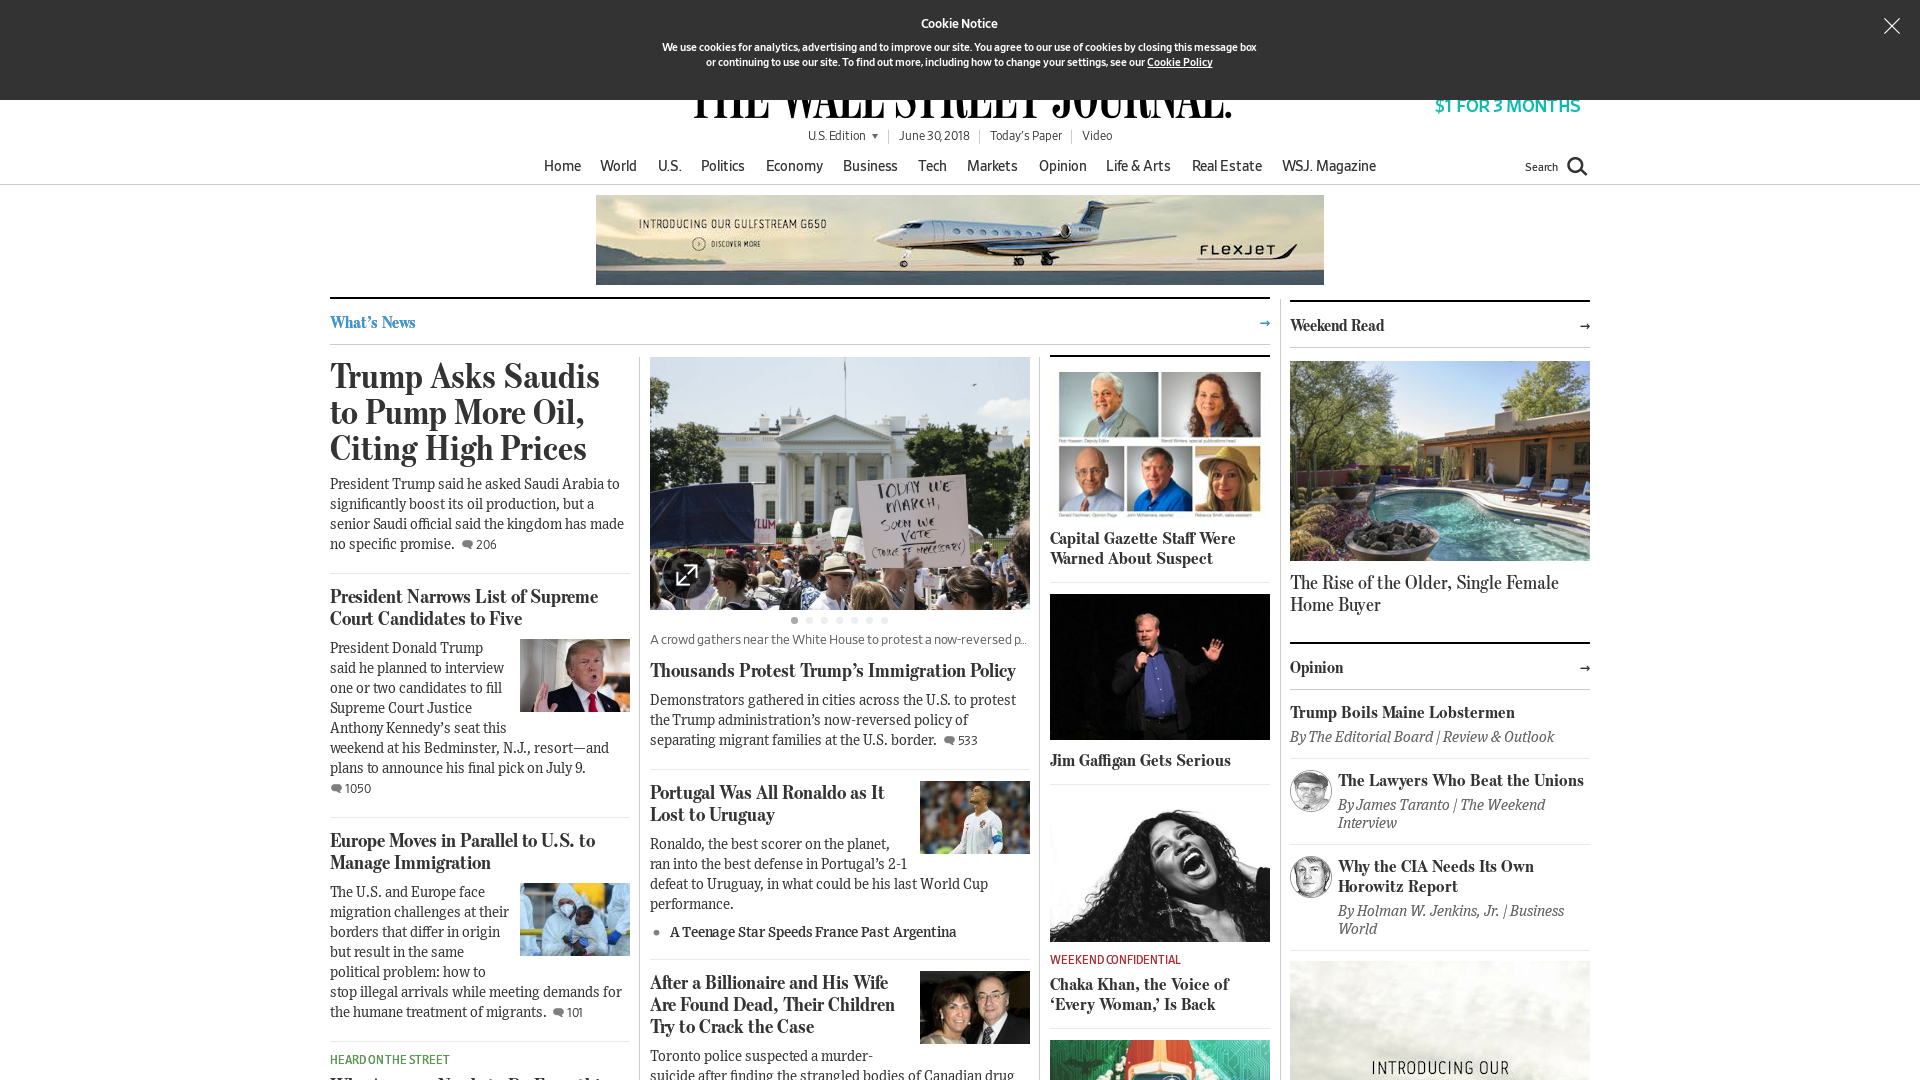Click the comment icon showing 1050 comments
This screenshot has width=1920, height=1080.
(x=337, y=789)
